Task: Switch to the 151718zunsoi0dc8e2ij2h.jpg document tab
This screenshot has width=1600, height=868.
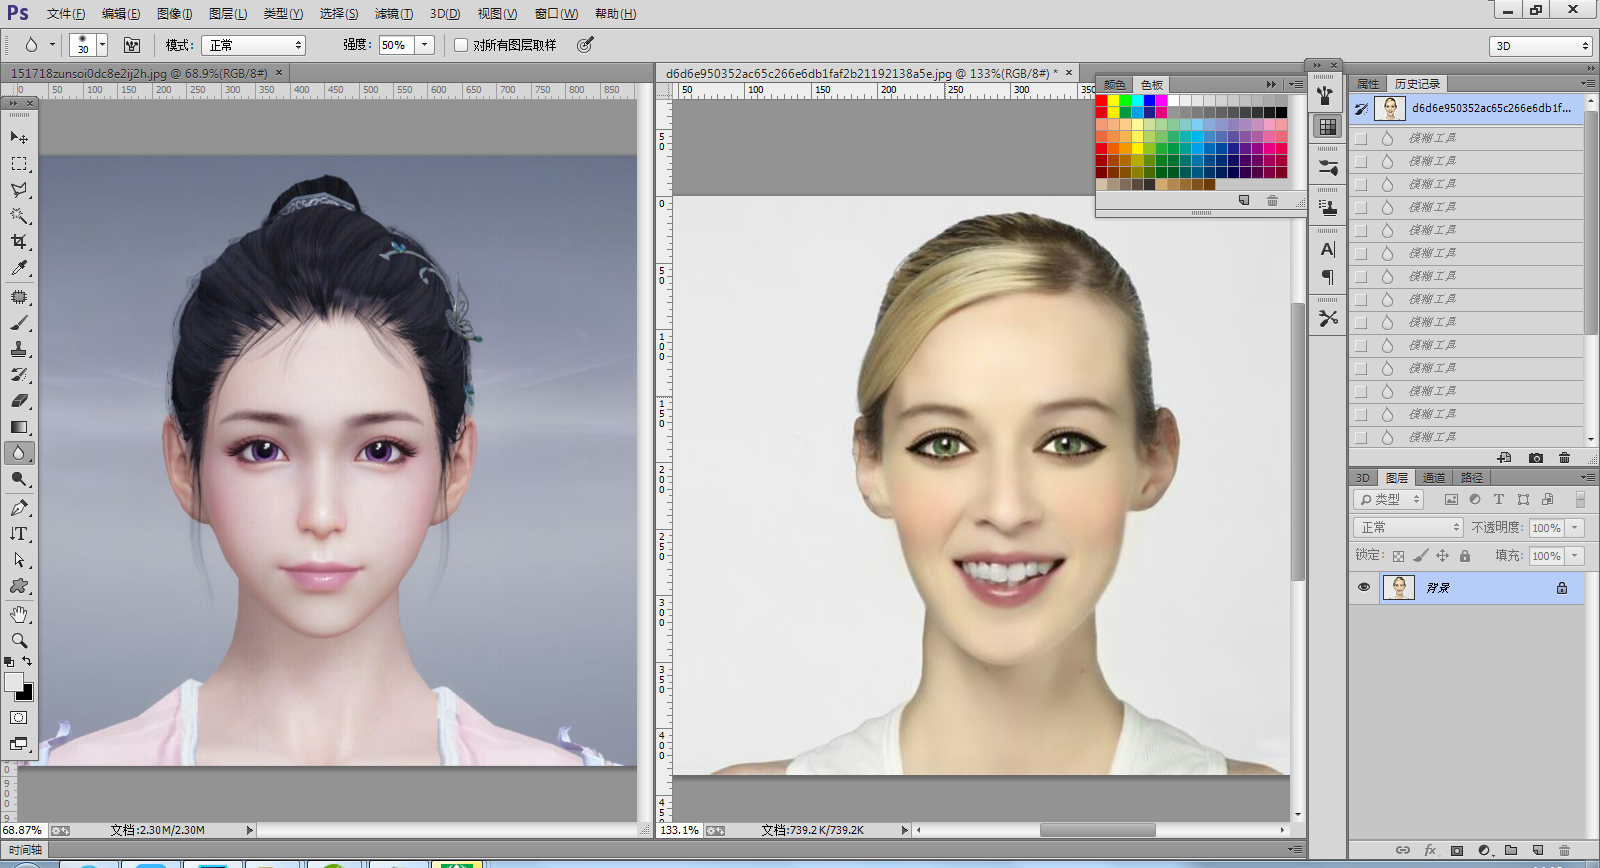Action: click(138, 73)
